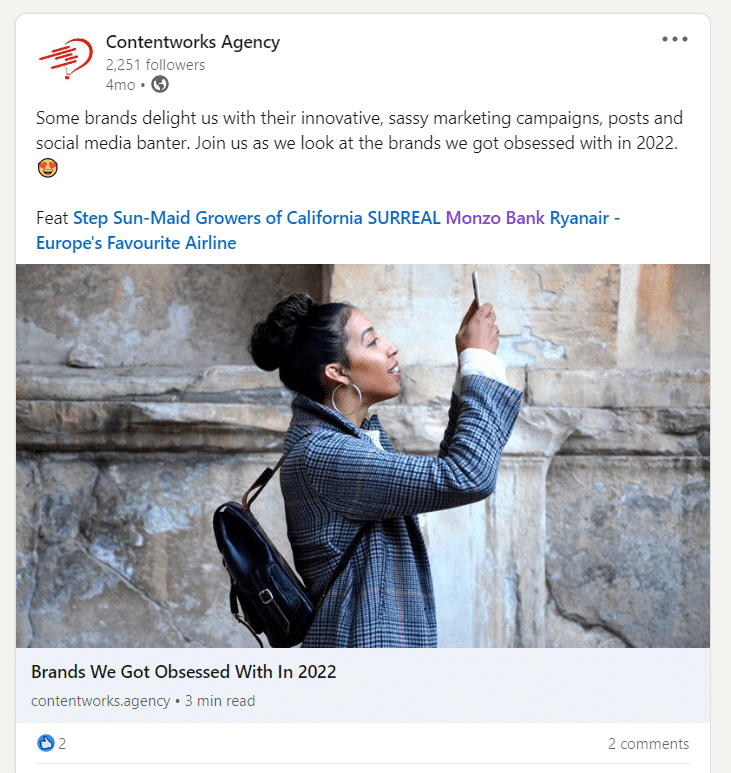
Task: Open the Step company mention
Action: click(91, 218)
